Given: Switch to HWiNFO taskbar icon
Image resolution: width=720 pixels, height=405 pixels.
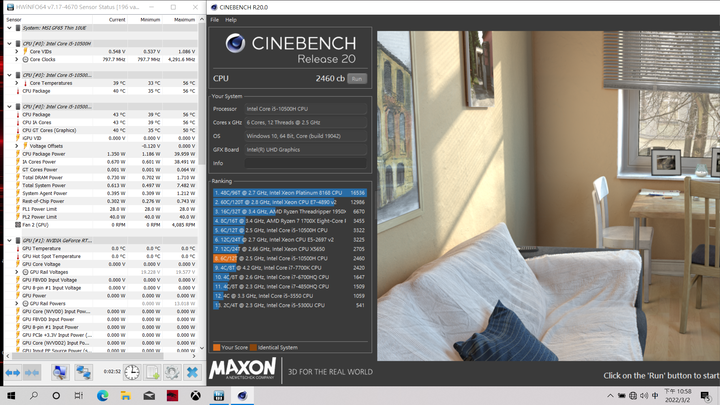Looking at the screenshot, I should 219,395.
